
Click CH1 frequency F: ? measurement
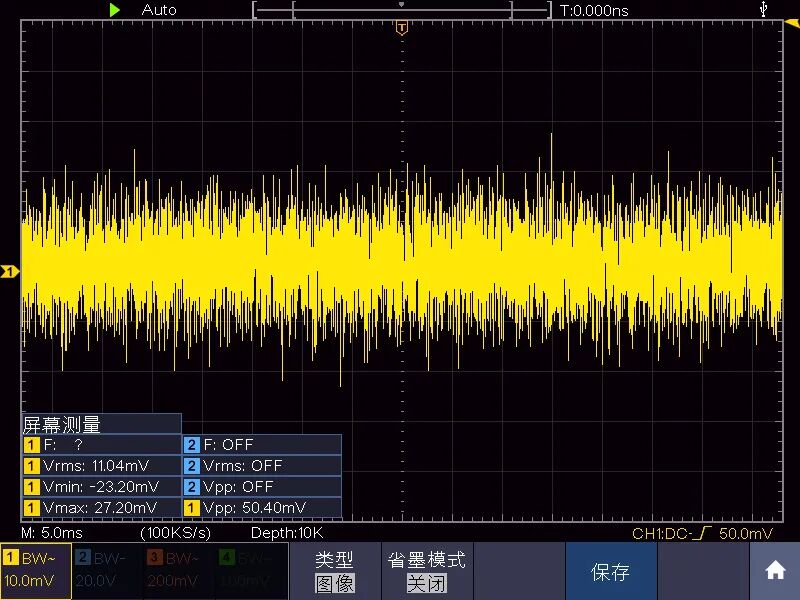click(102, 444)
